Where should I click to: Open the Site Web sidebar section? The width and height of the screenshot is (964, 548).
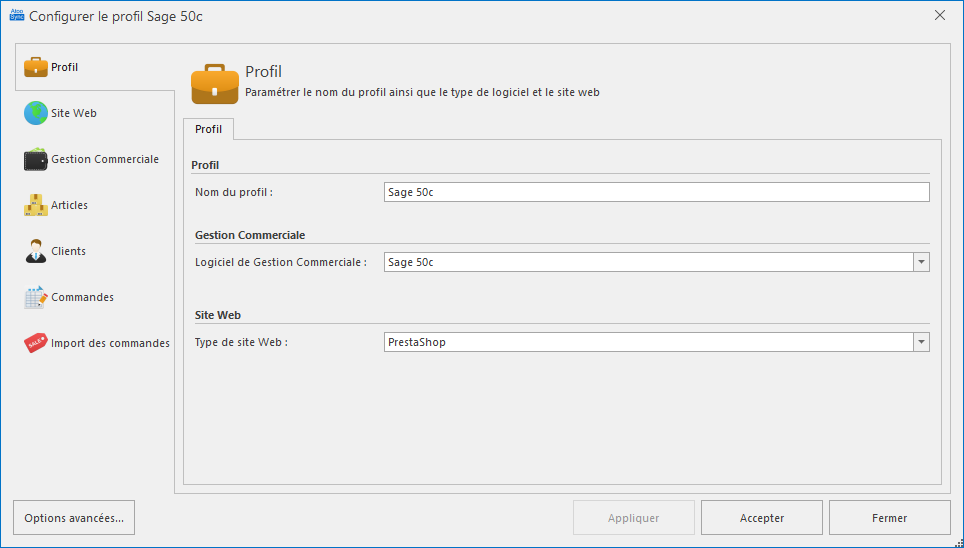point(95,113)
